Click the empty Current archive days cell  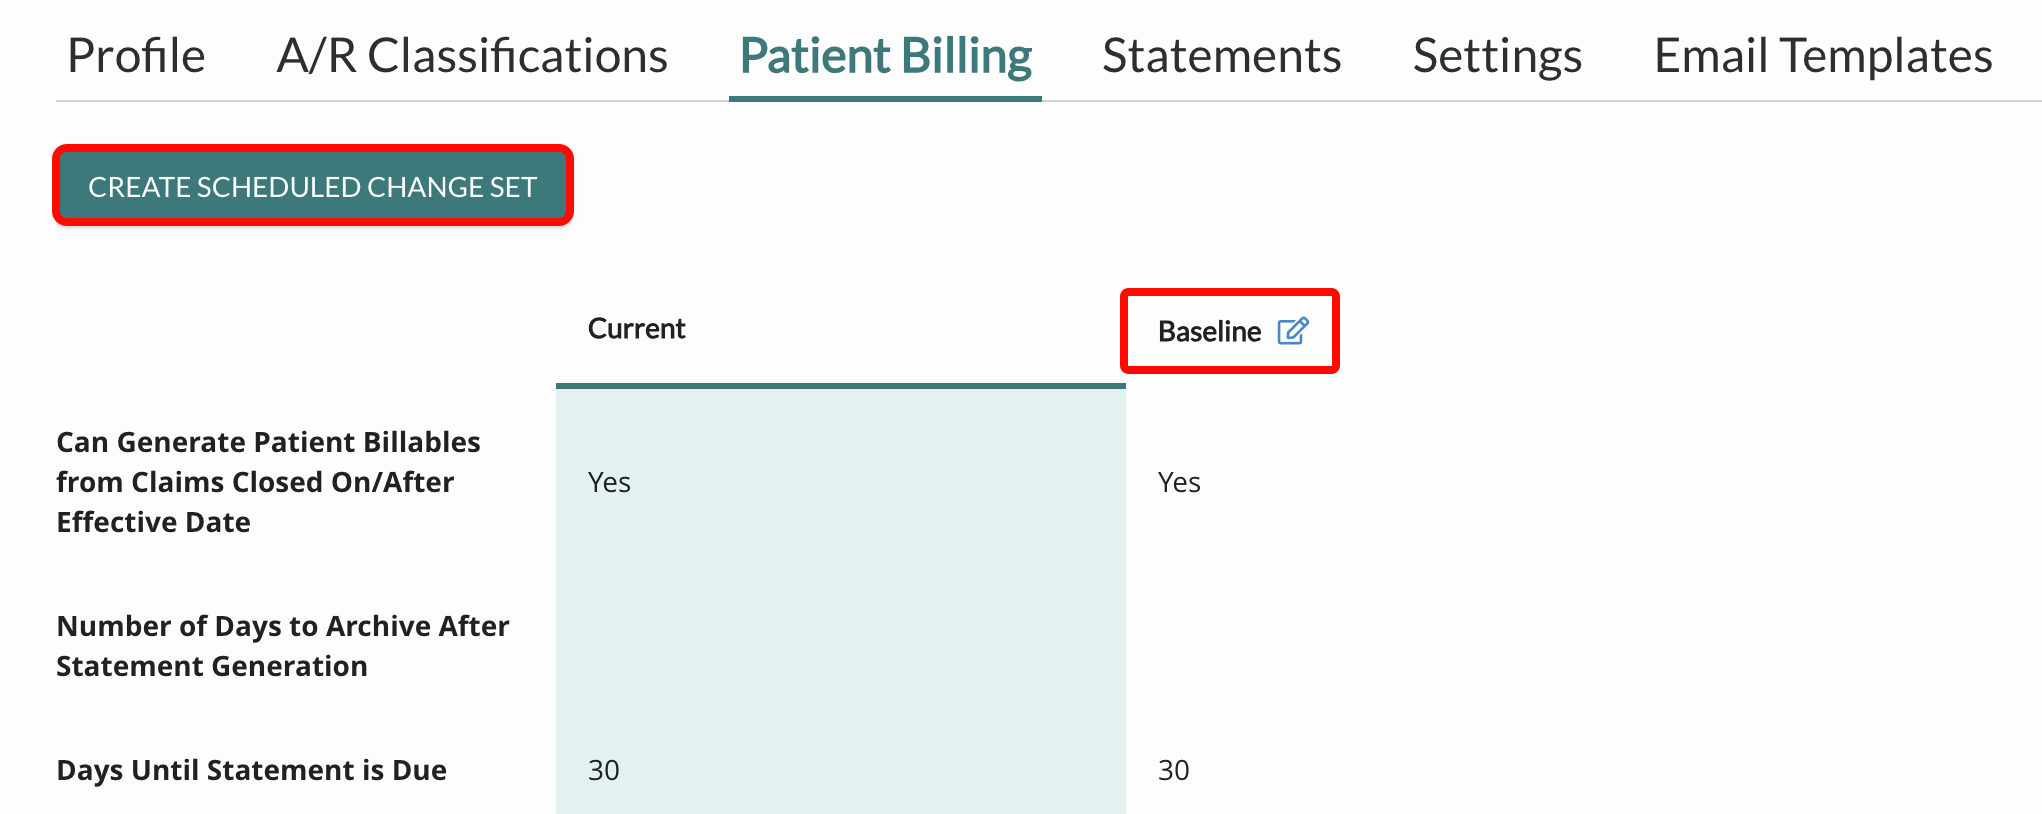click(841, 646)
